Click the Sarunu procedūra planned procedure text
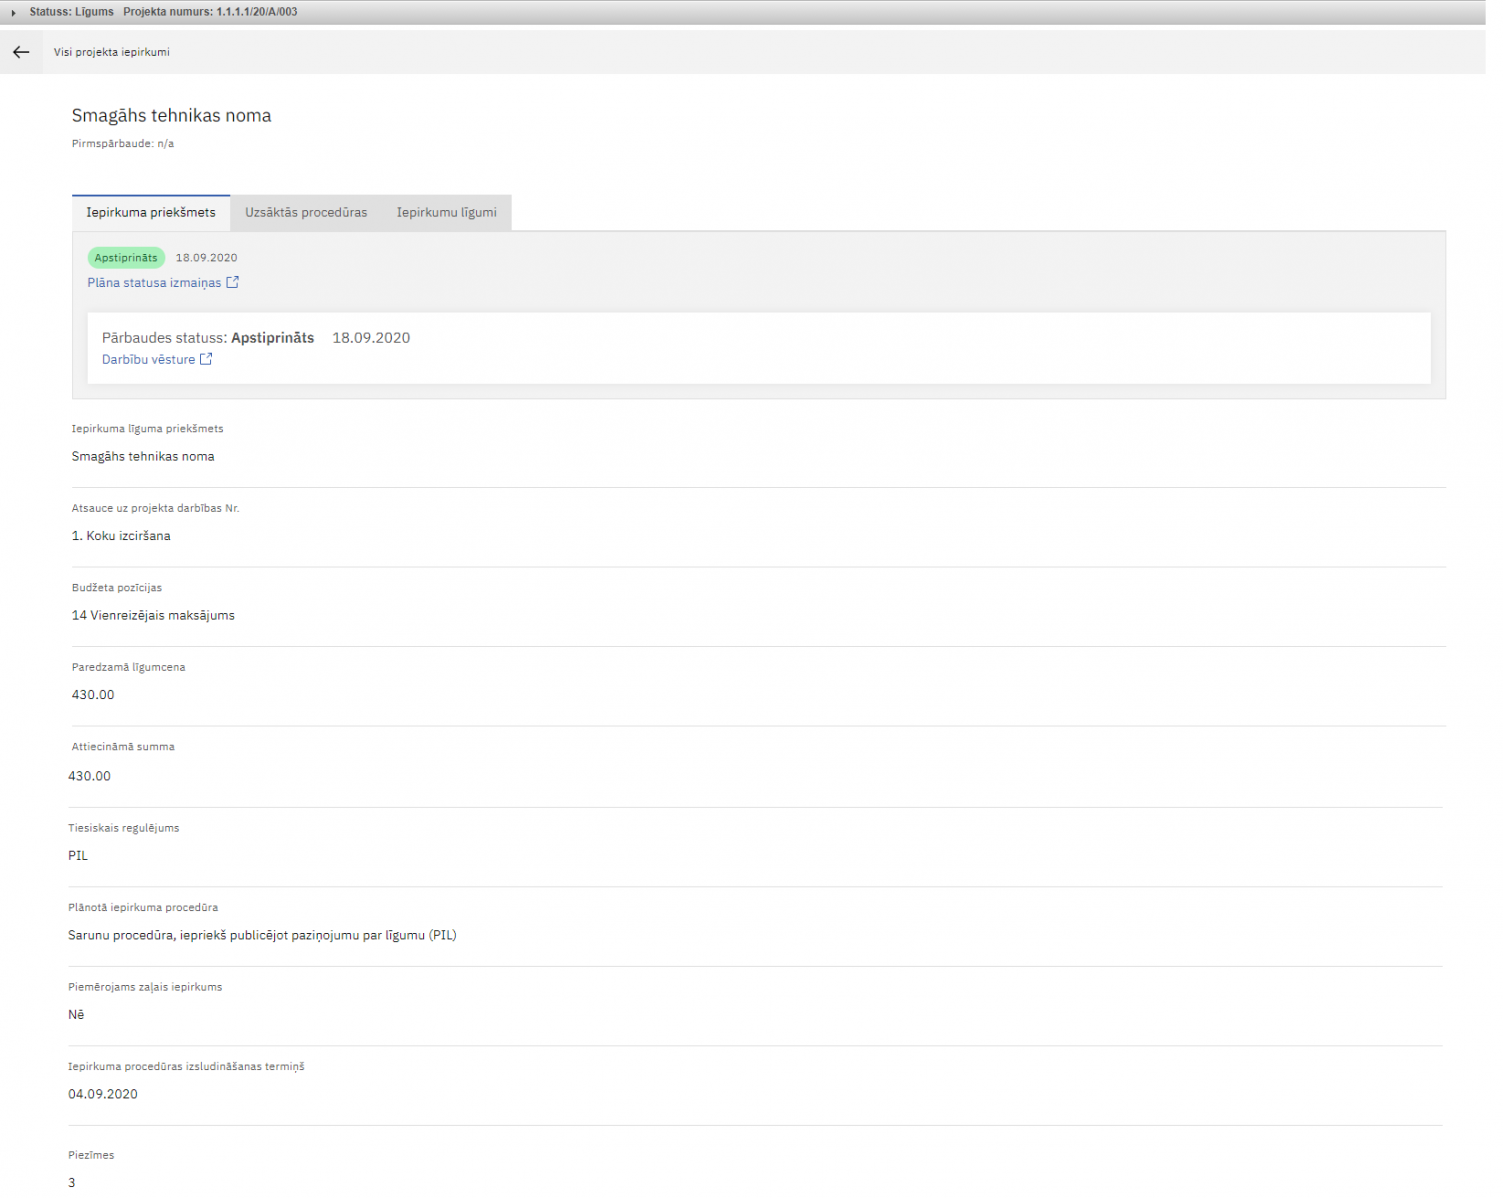 (x=262, y=935)
